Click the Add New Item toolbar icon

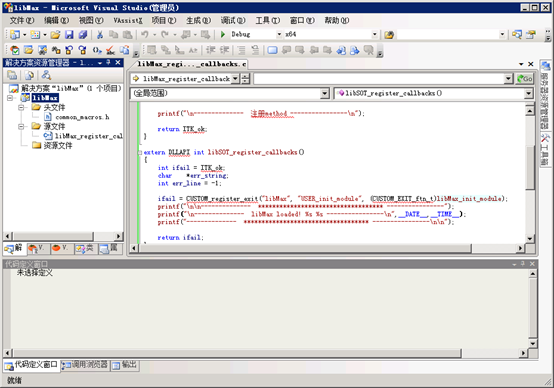click(x=35, y=34)
